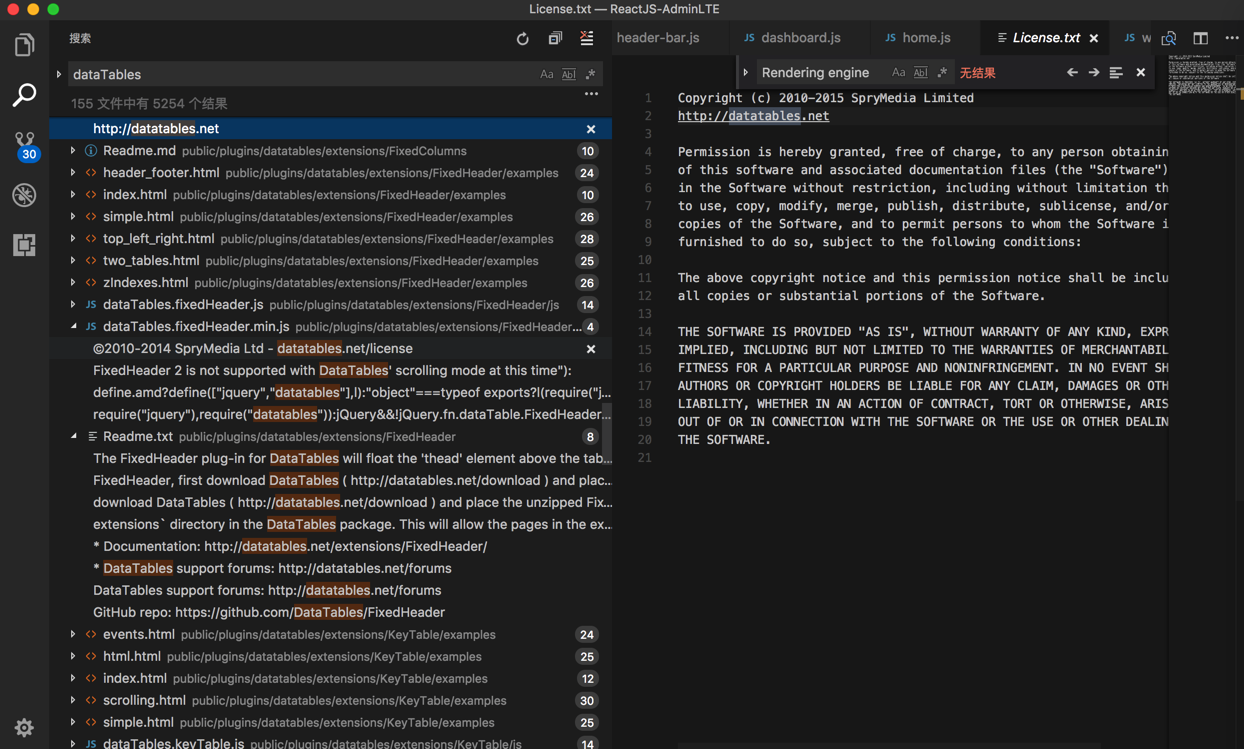Toggle regex option in find widget

(x=942, y=73)
